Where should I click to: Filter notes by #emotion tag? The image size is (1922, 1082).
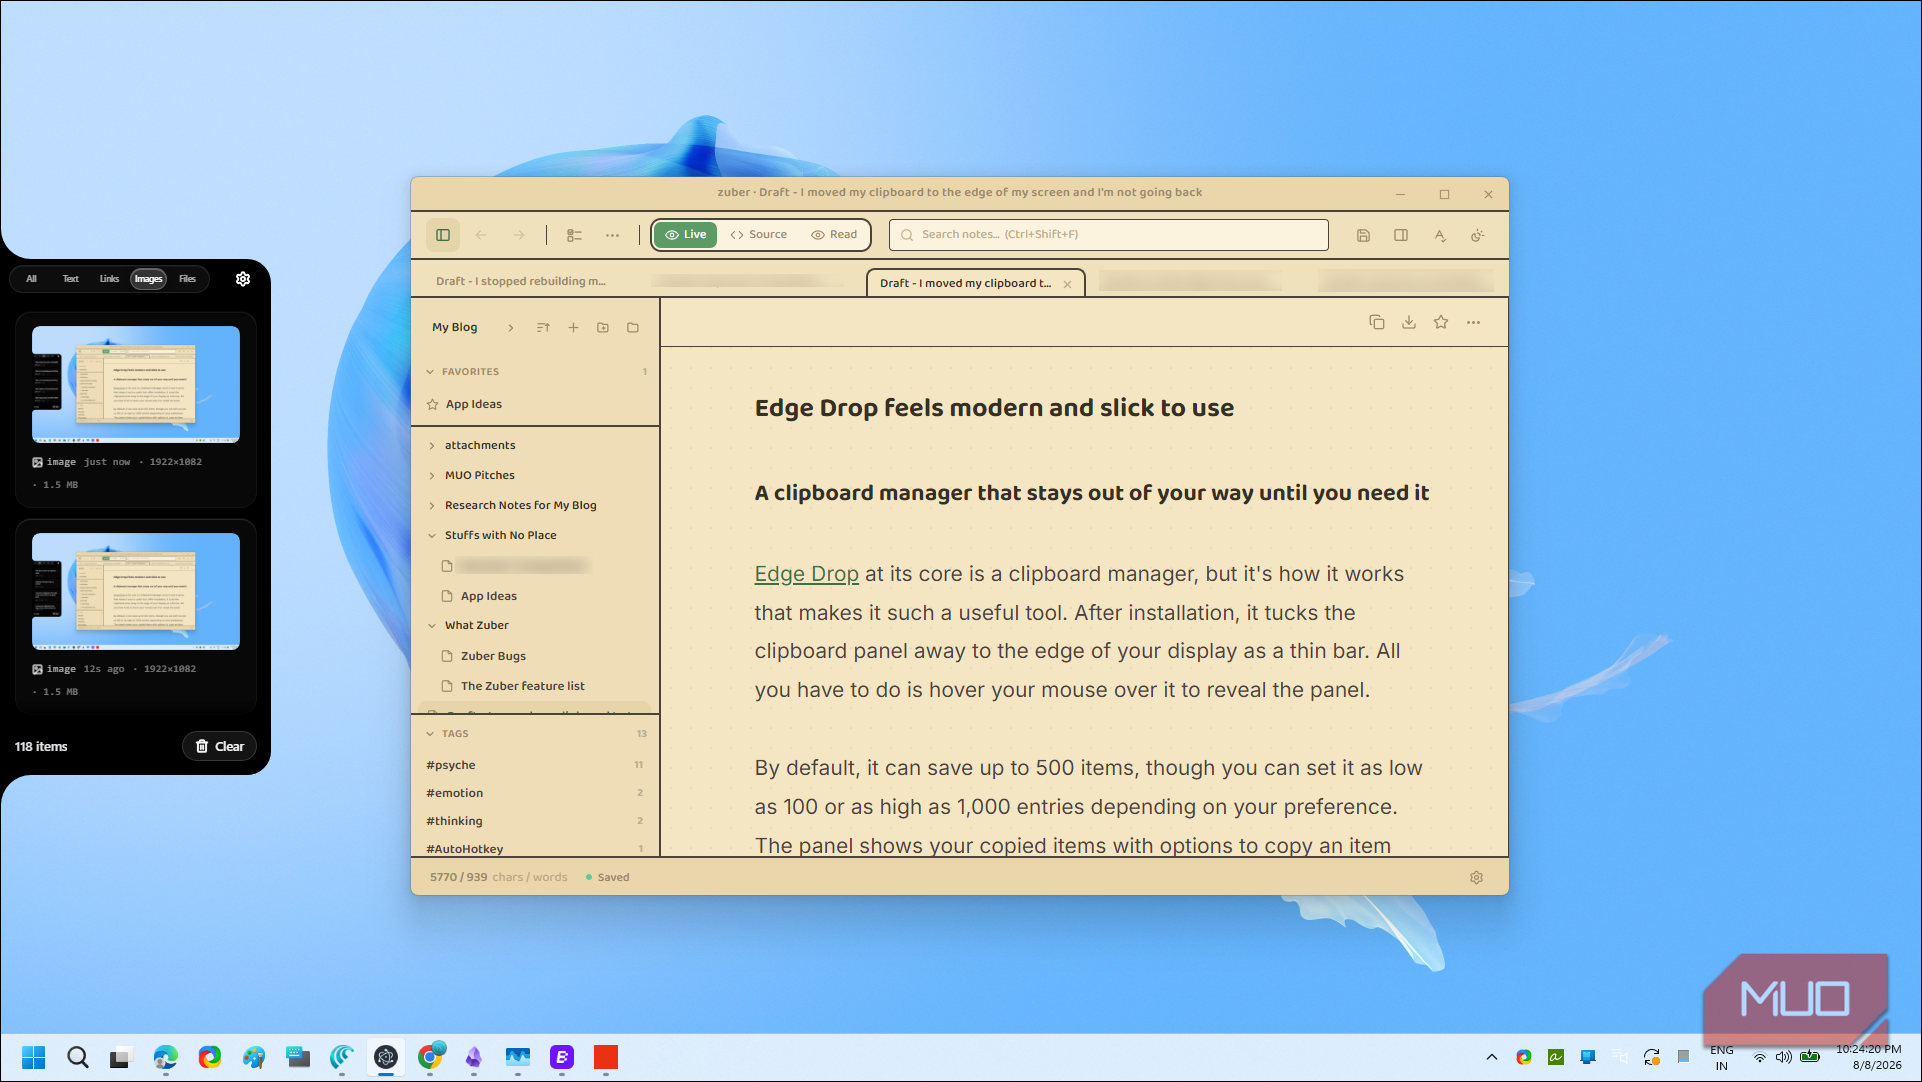click(x=455, y=793)
